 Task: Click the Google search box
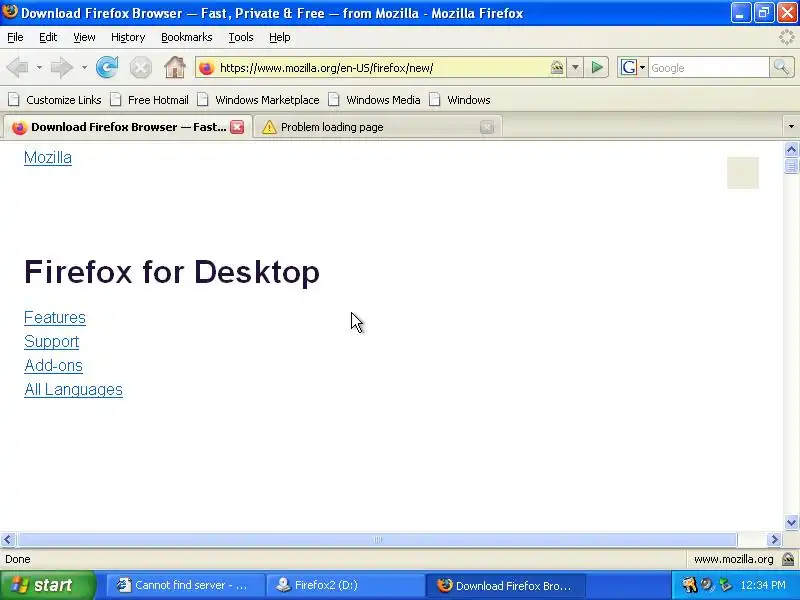708,67
